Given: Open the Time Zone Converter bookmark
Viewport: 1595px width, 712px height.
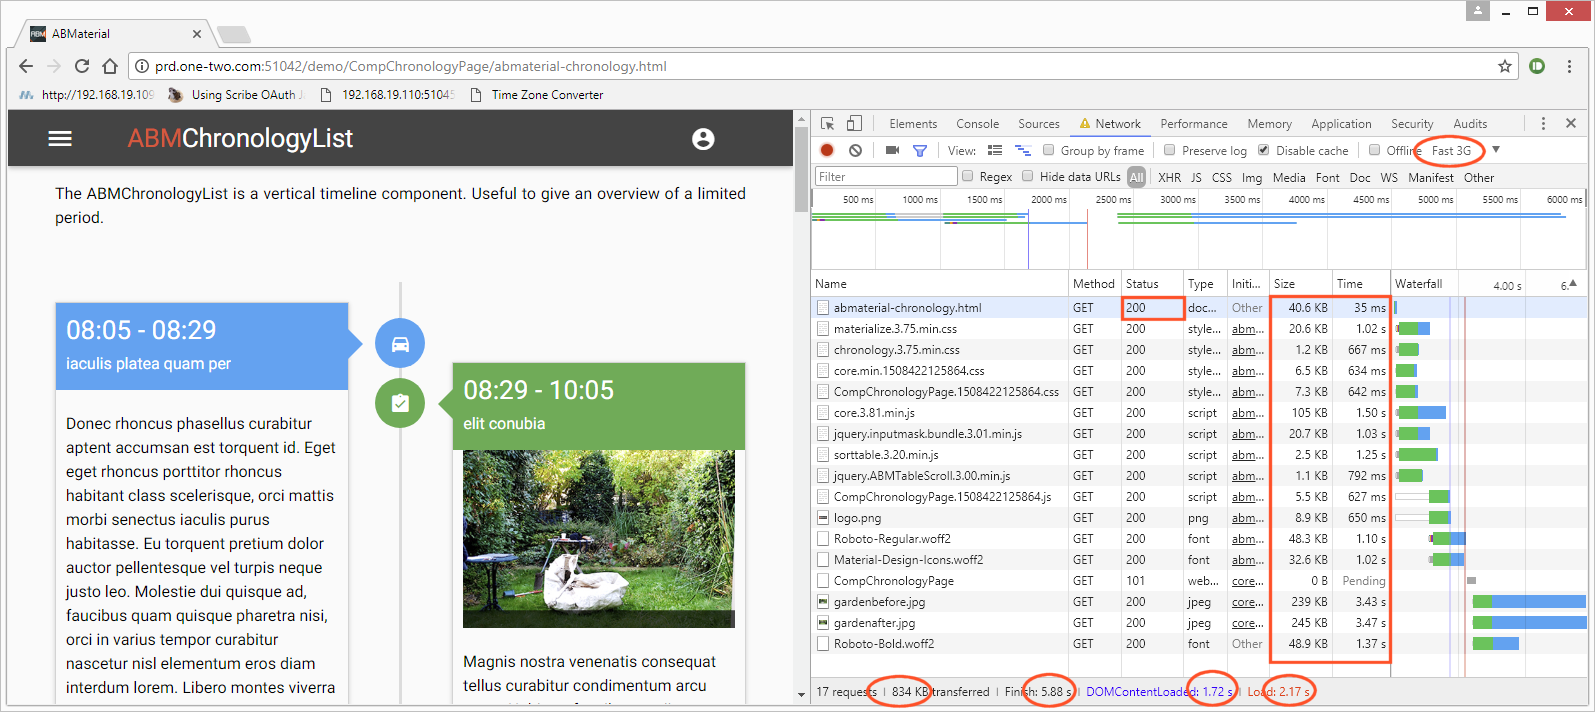Looking at the screenshot, I should (x=536, y=95).
